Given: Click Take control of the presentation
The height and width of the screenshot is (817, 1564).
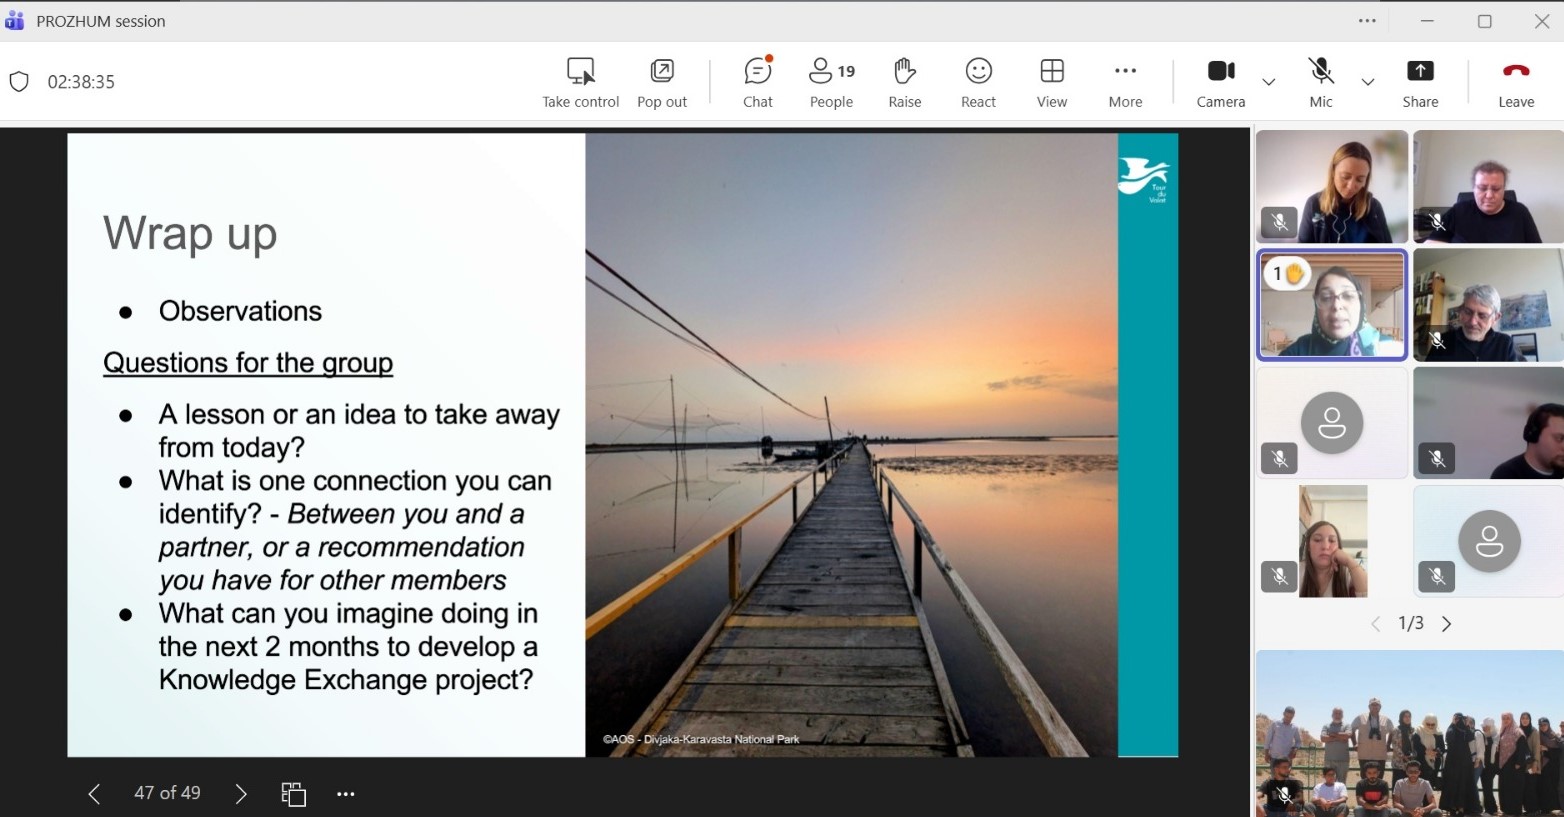Looking at the screenshot, I should click(580, 82).
